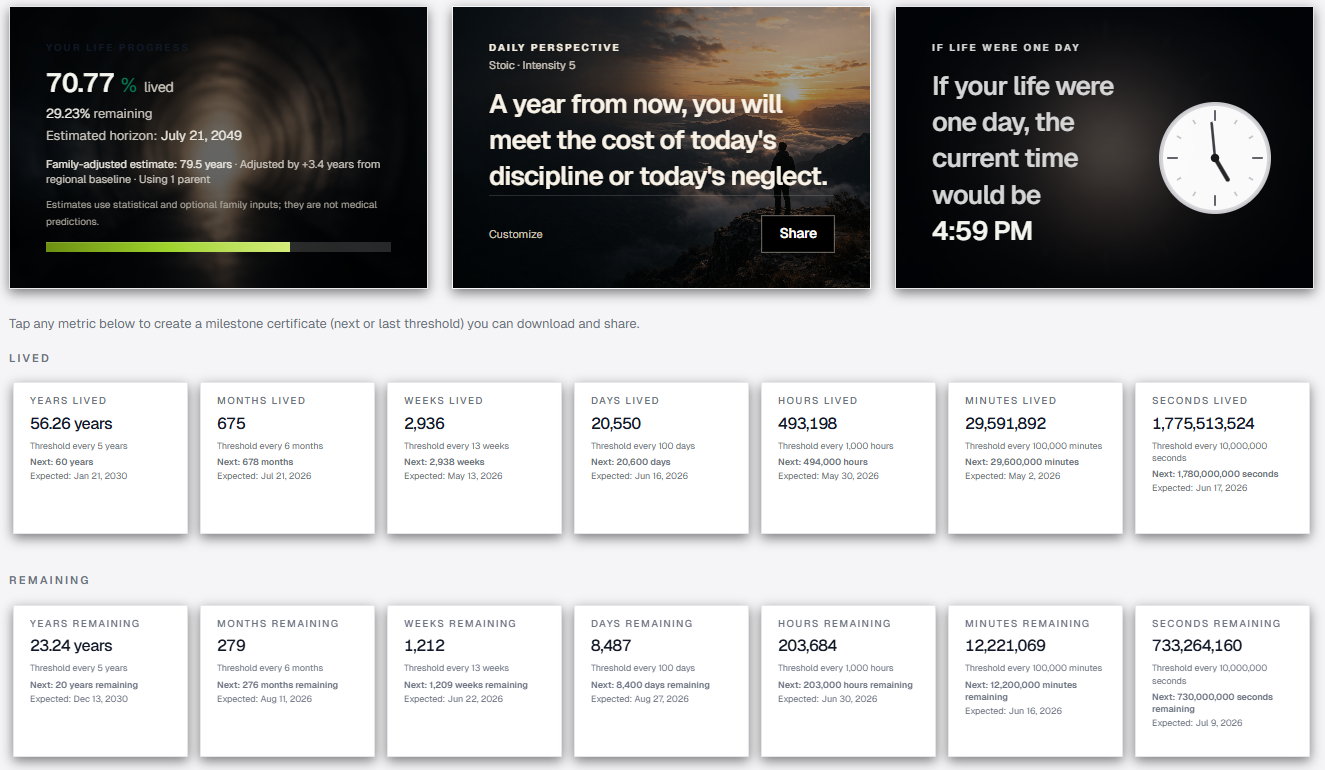This screenshot has width=1325, height=770.
Task: Open the Months Lived metric card
Action: 287,458
